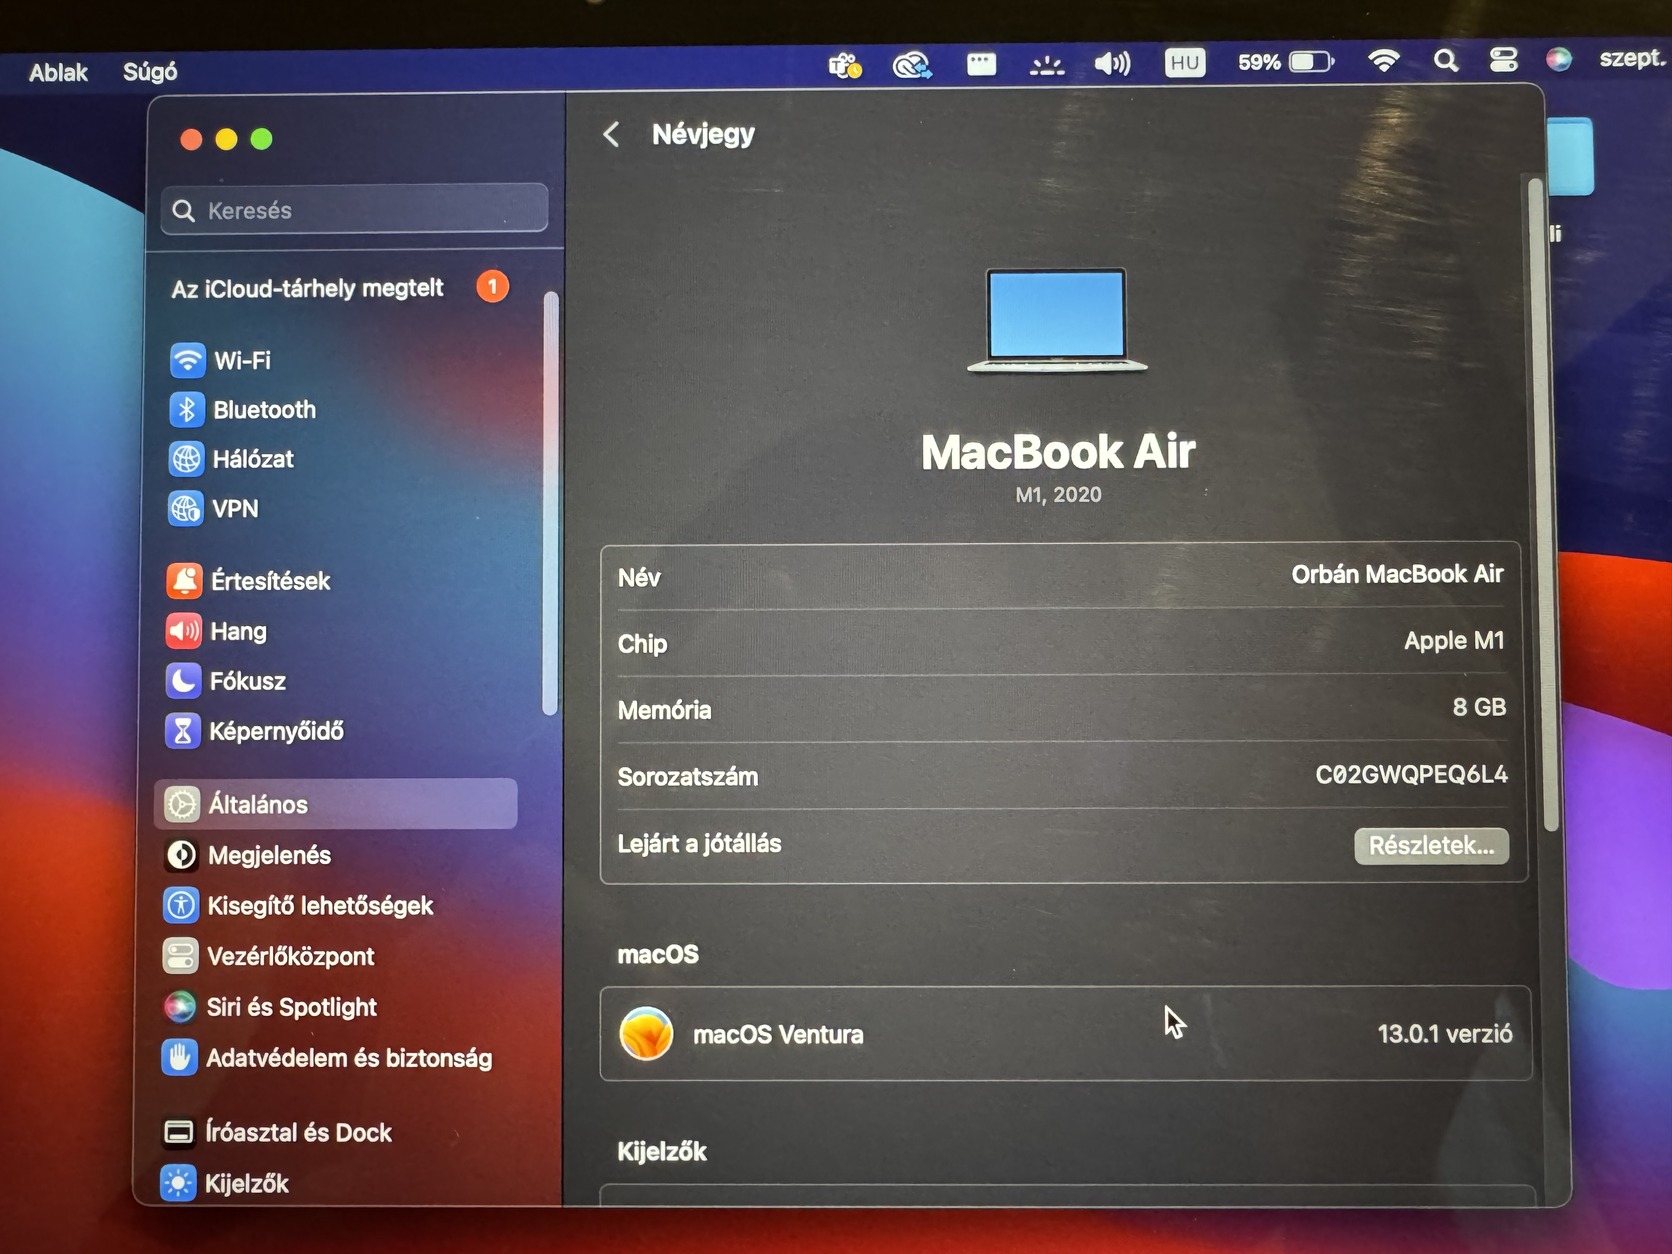
Task: Go back from Névjegy page
Action: tap(612, 134)
